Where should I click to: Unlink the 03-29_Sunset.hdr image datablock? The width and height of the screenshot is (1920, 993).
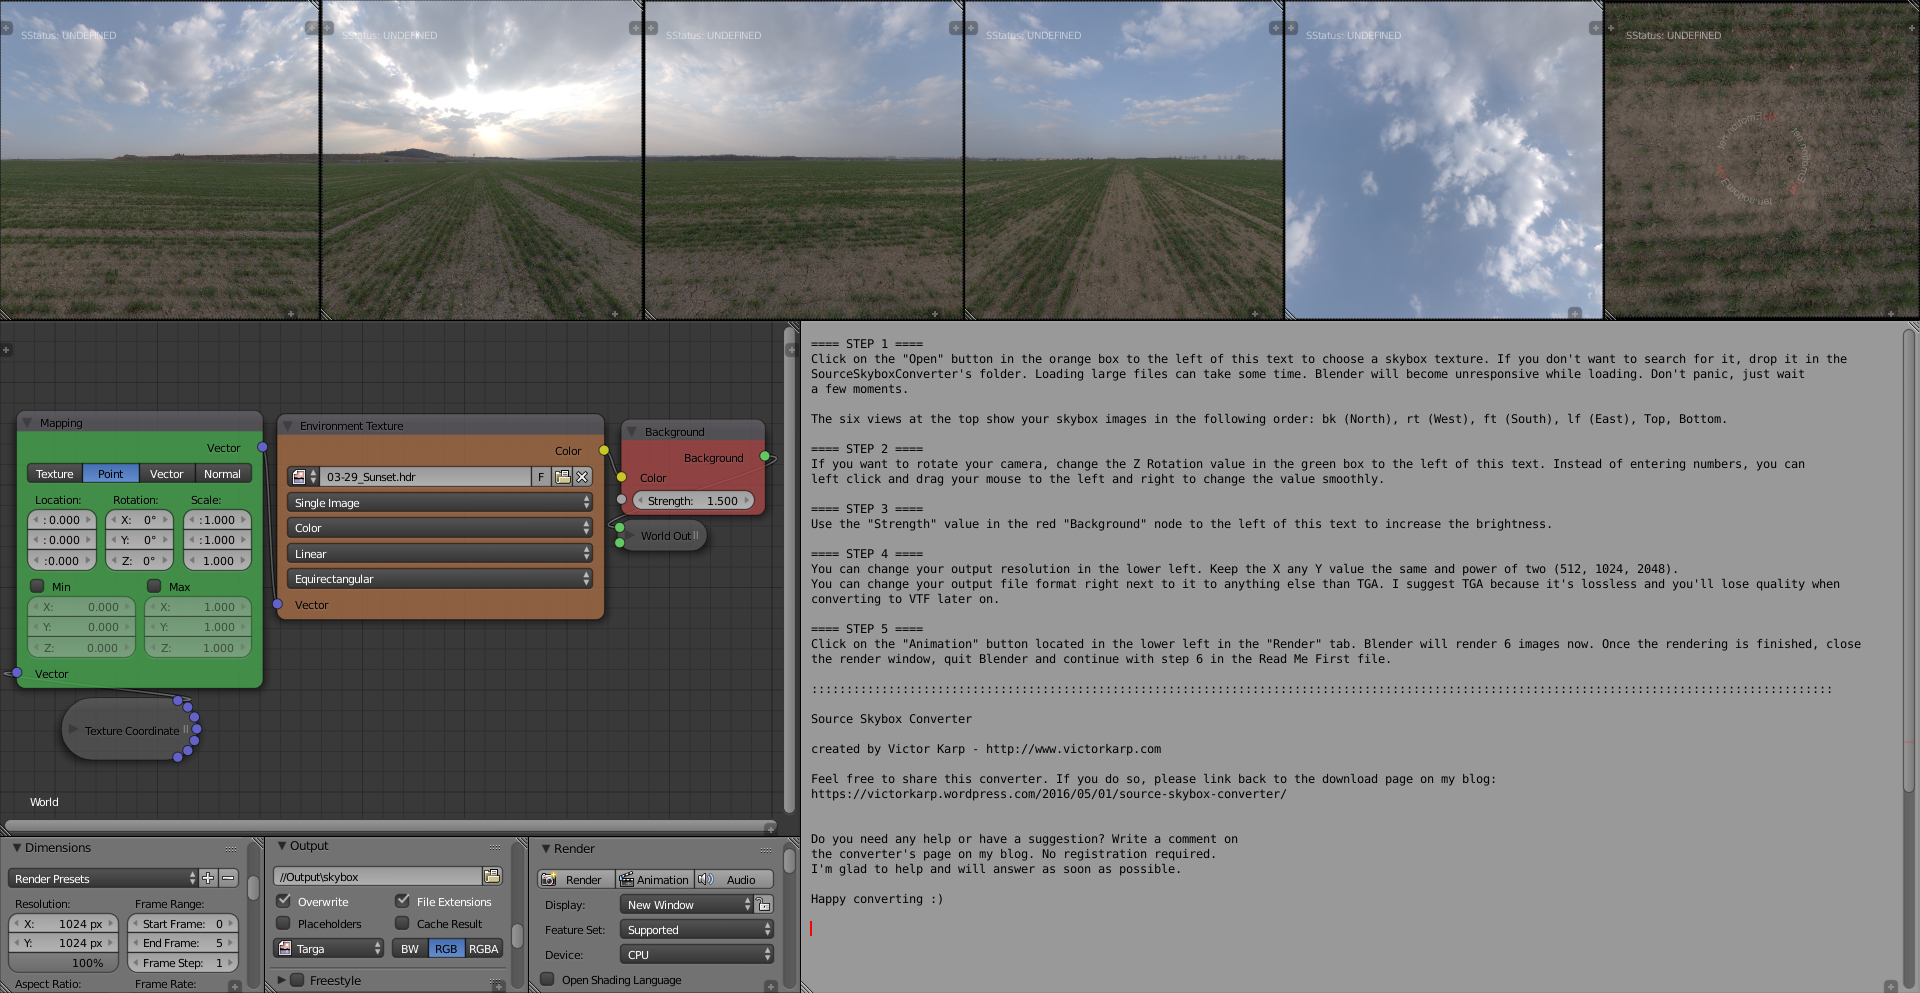pos(582,477)
